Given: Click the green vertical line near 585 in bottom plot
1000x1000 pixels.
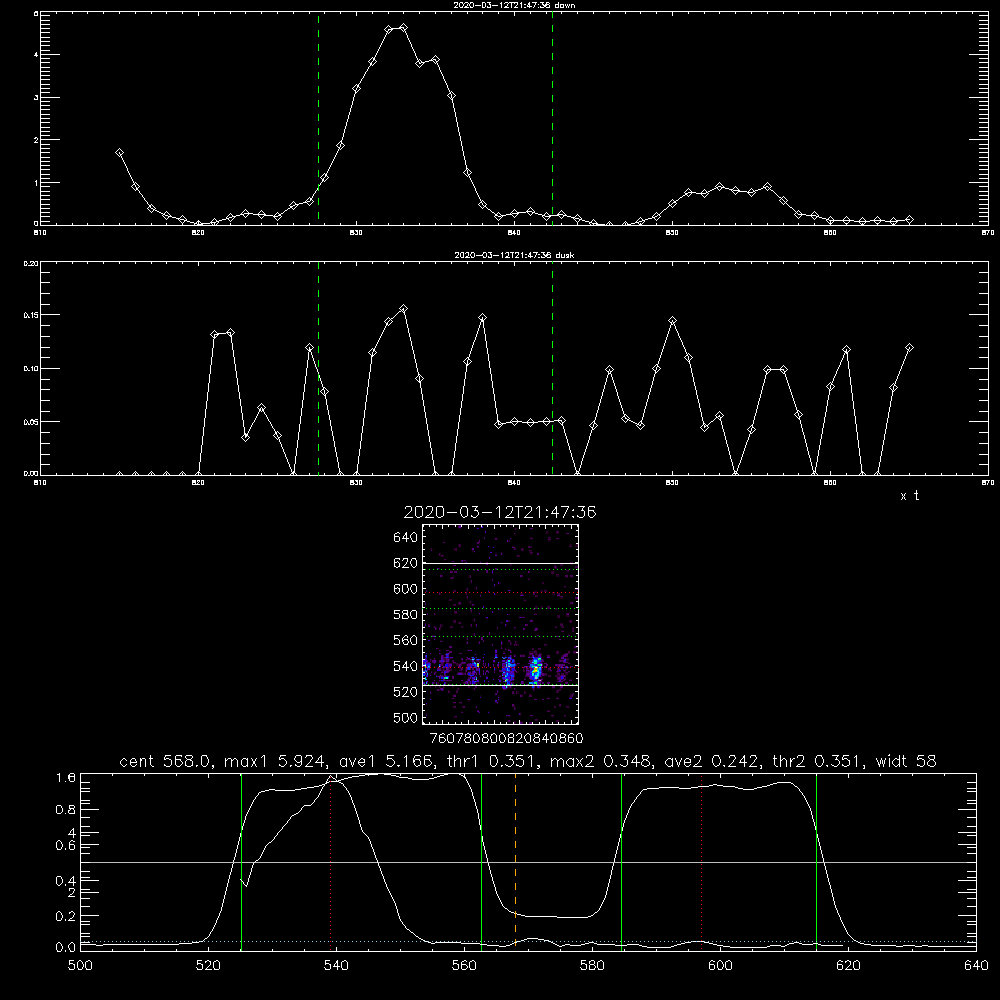Looking at the screenshot, I should pos(621,861).
